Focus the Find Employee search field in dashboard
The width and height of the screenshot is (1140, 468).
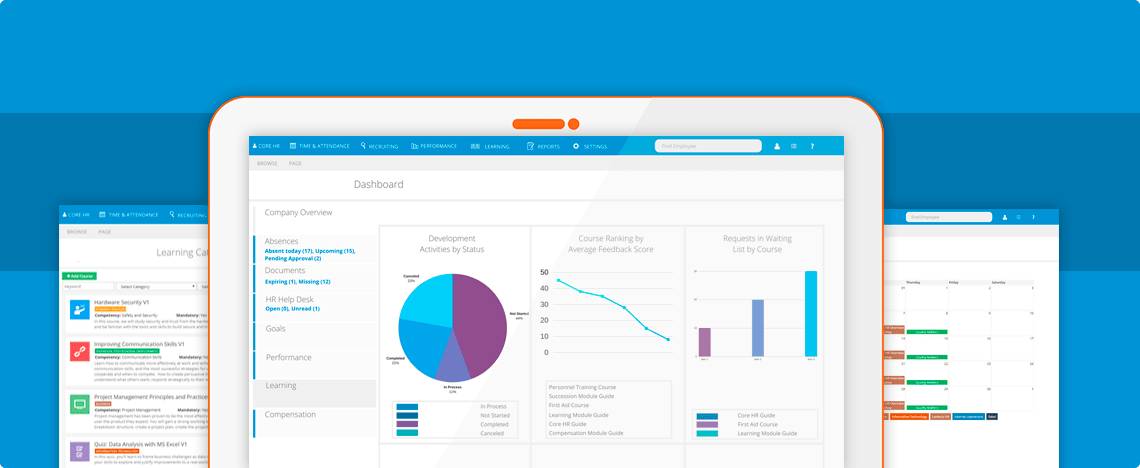[x=708, y=146]
